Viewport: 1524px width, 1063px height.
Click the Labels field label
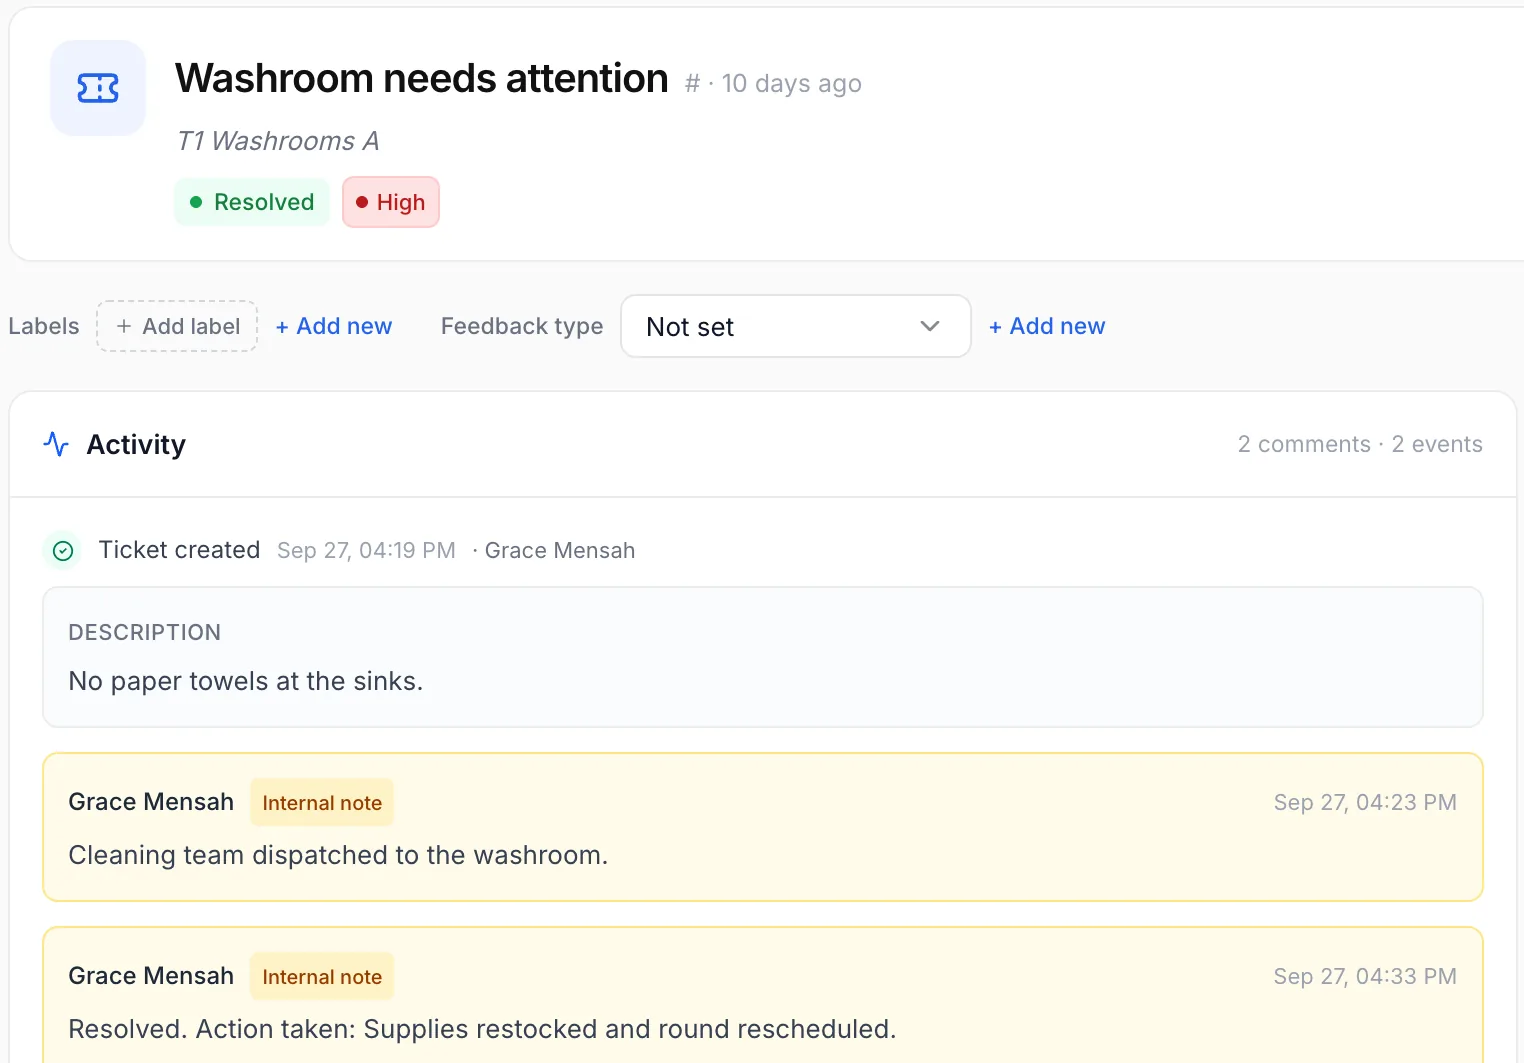(44, 326)
